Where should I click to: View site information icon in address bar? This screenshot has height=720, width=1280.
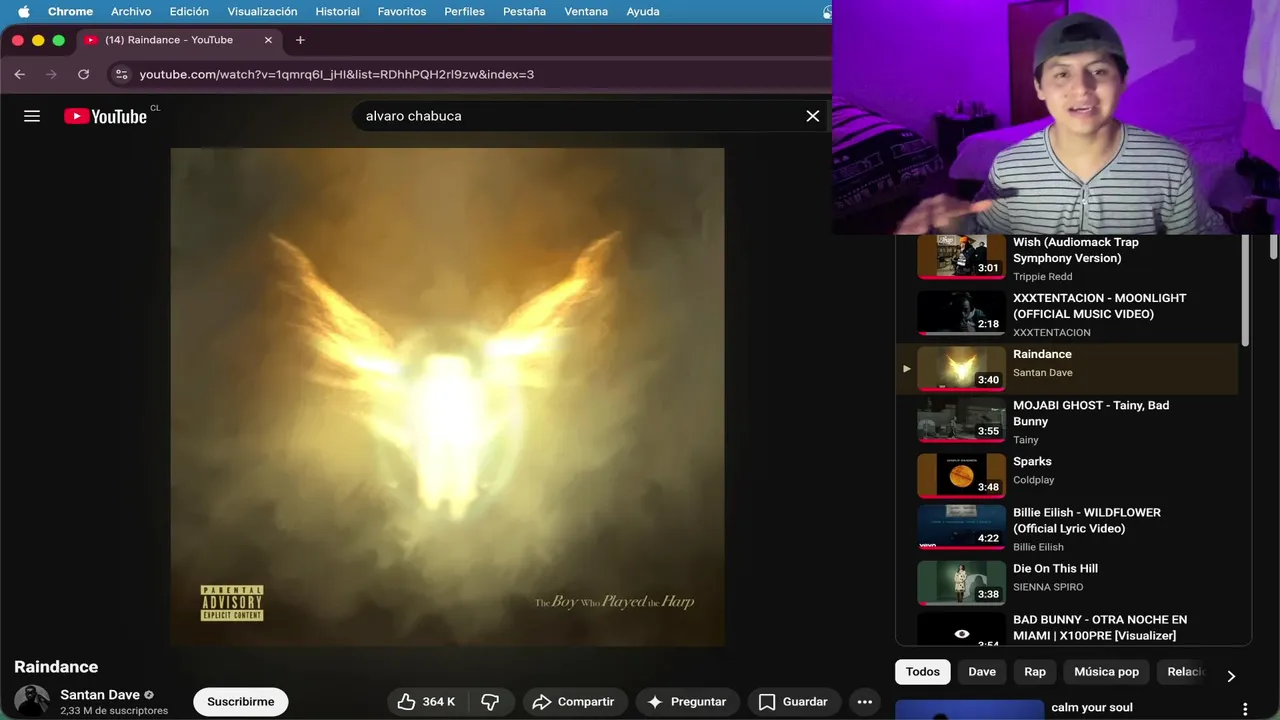121,74
